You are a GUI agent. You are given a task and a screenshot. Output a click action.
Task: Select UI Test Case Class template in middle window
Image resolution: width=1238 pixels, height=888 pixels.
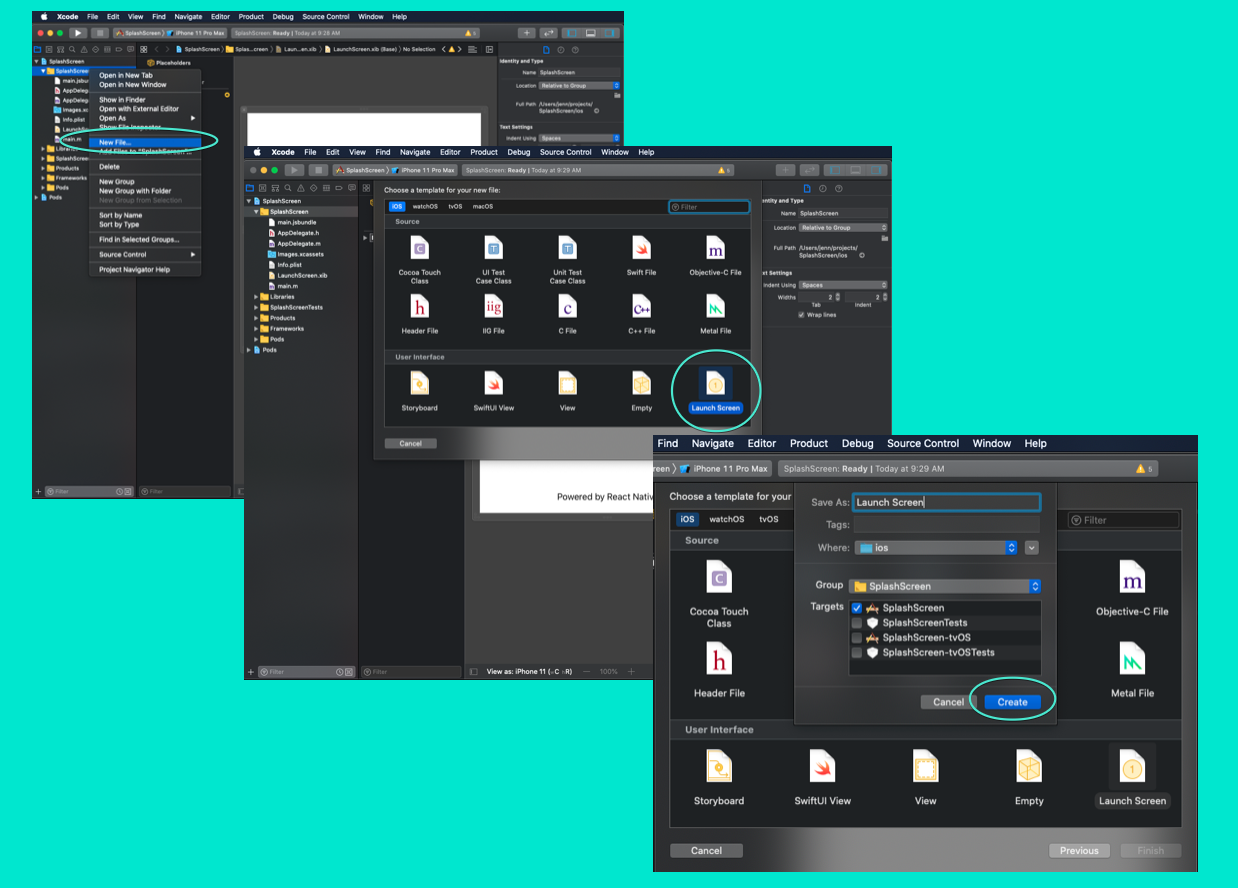(493, 260)
